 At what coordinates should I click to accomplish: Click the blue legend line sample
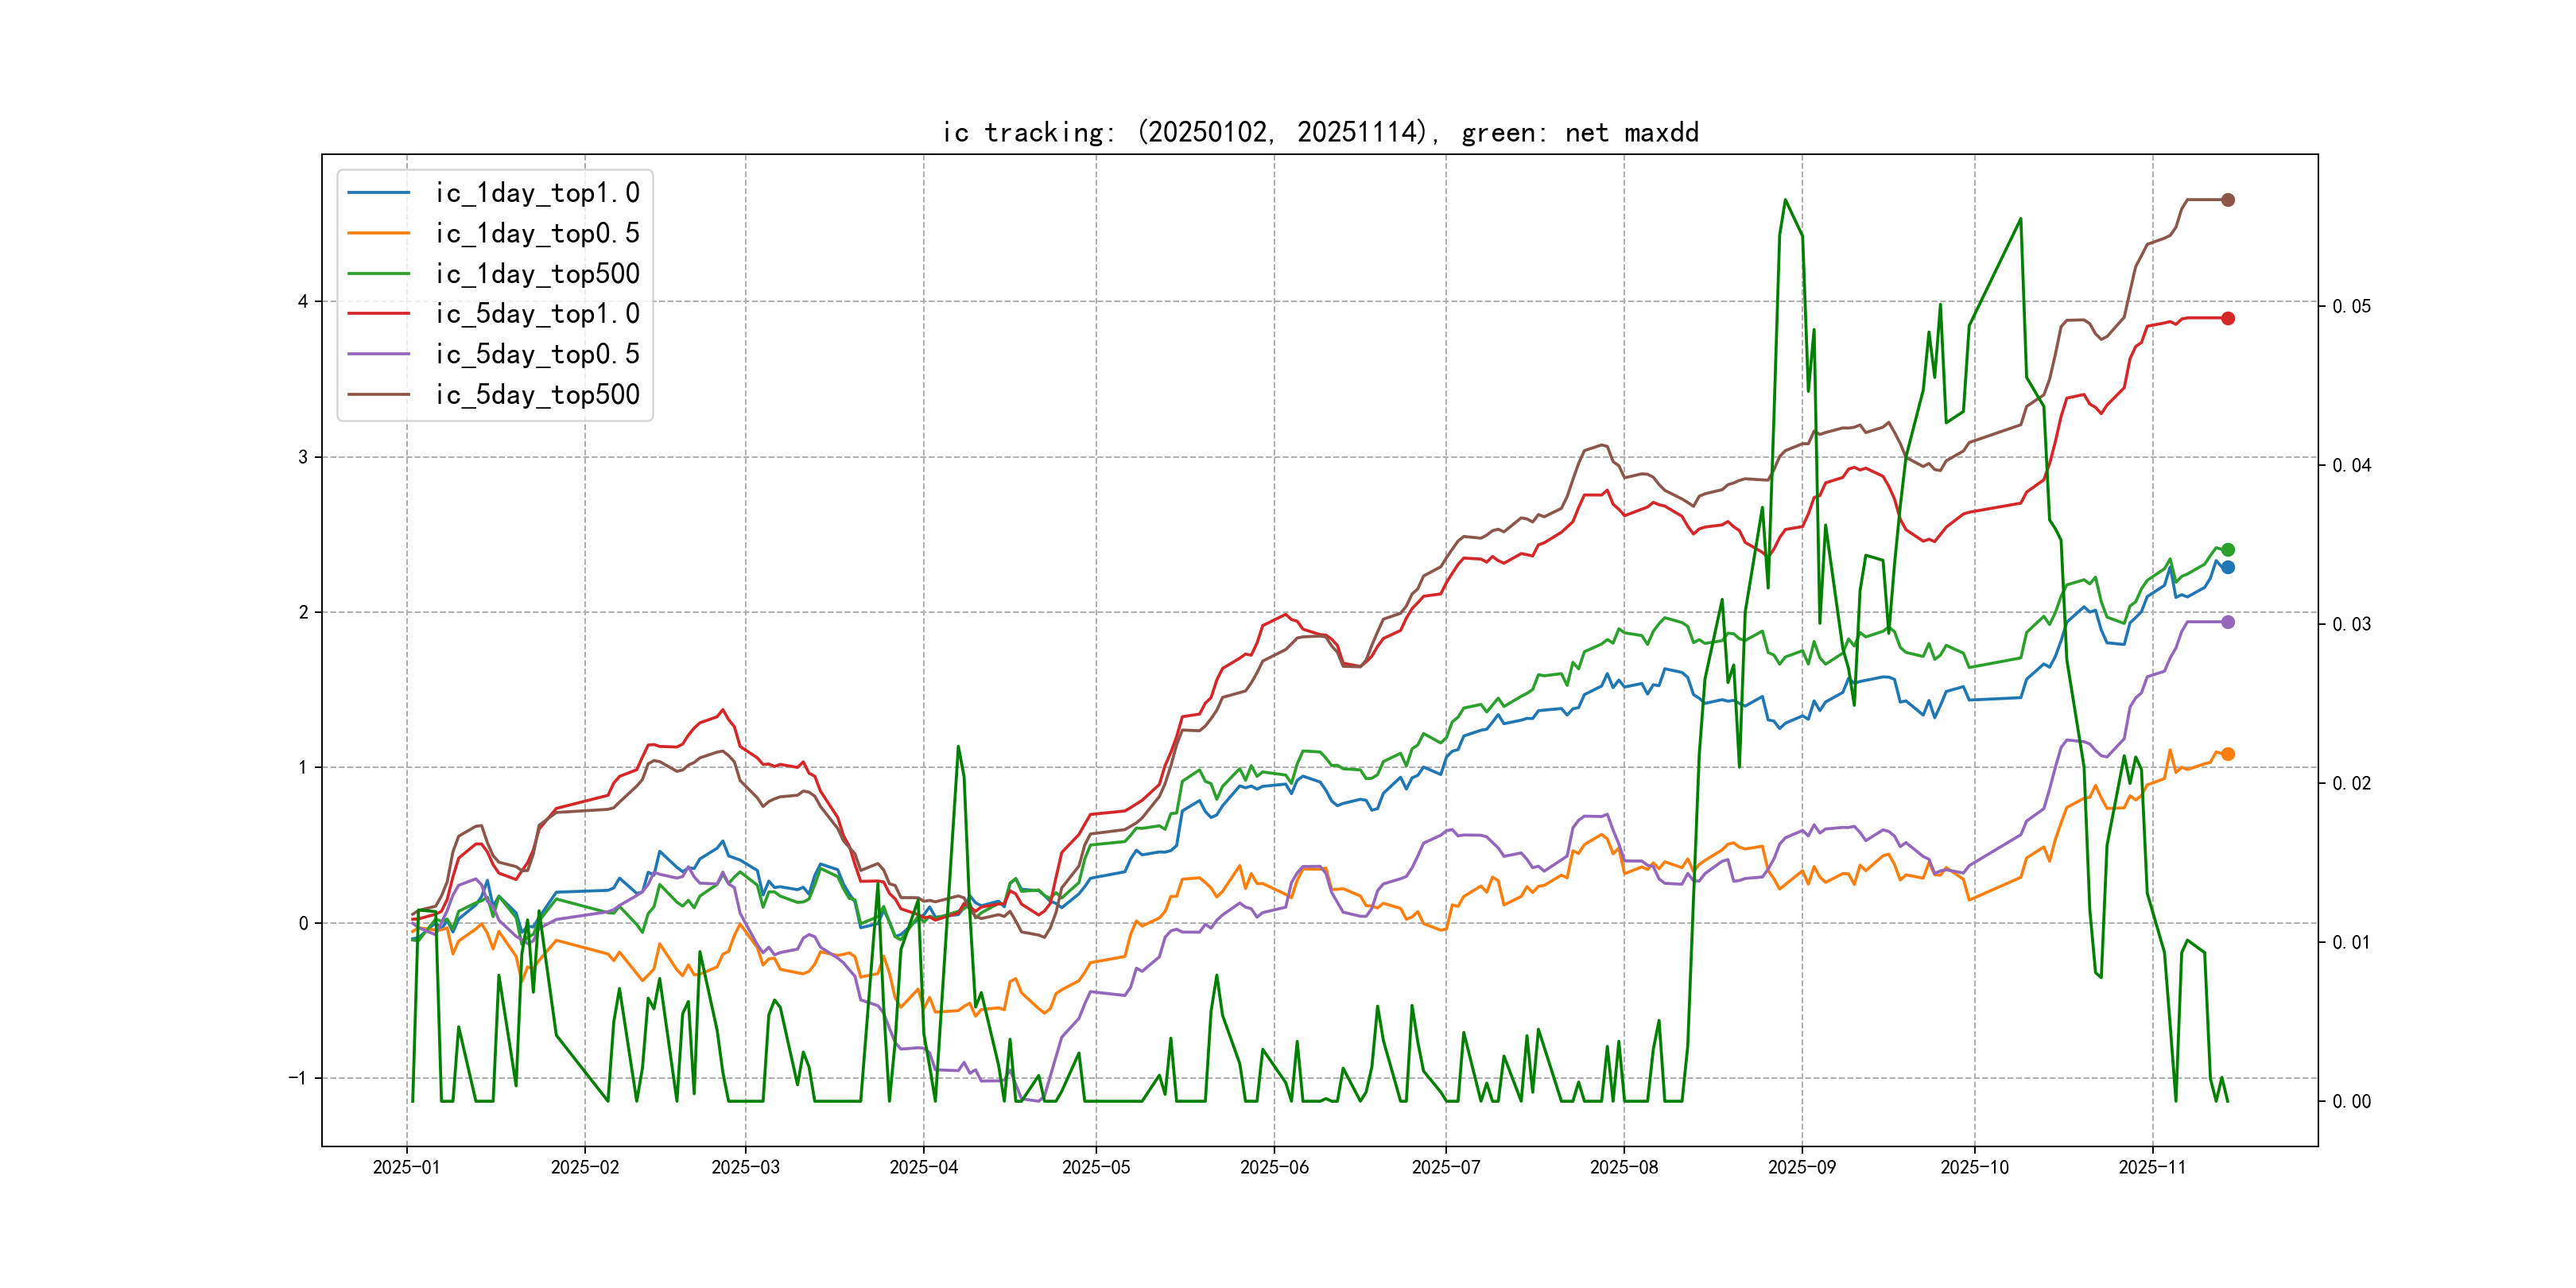[378, 193]
